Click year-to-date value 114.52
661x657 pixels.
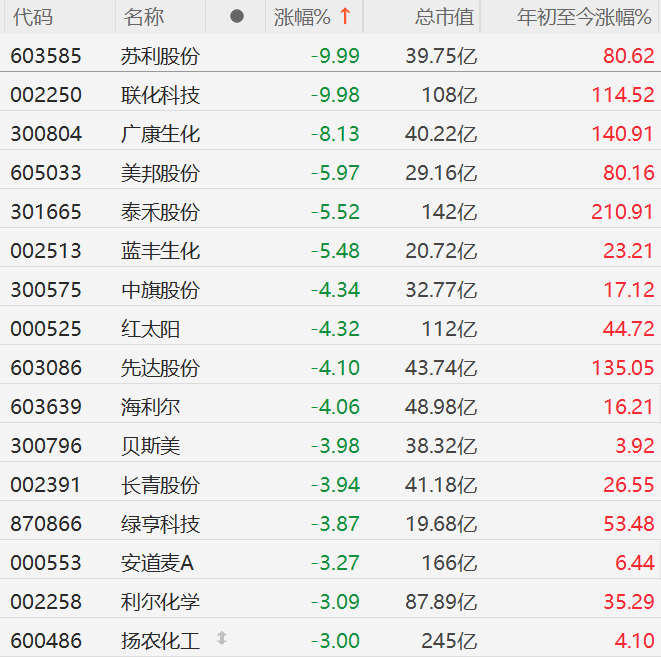(623, 95)
